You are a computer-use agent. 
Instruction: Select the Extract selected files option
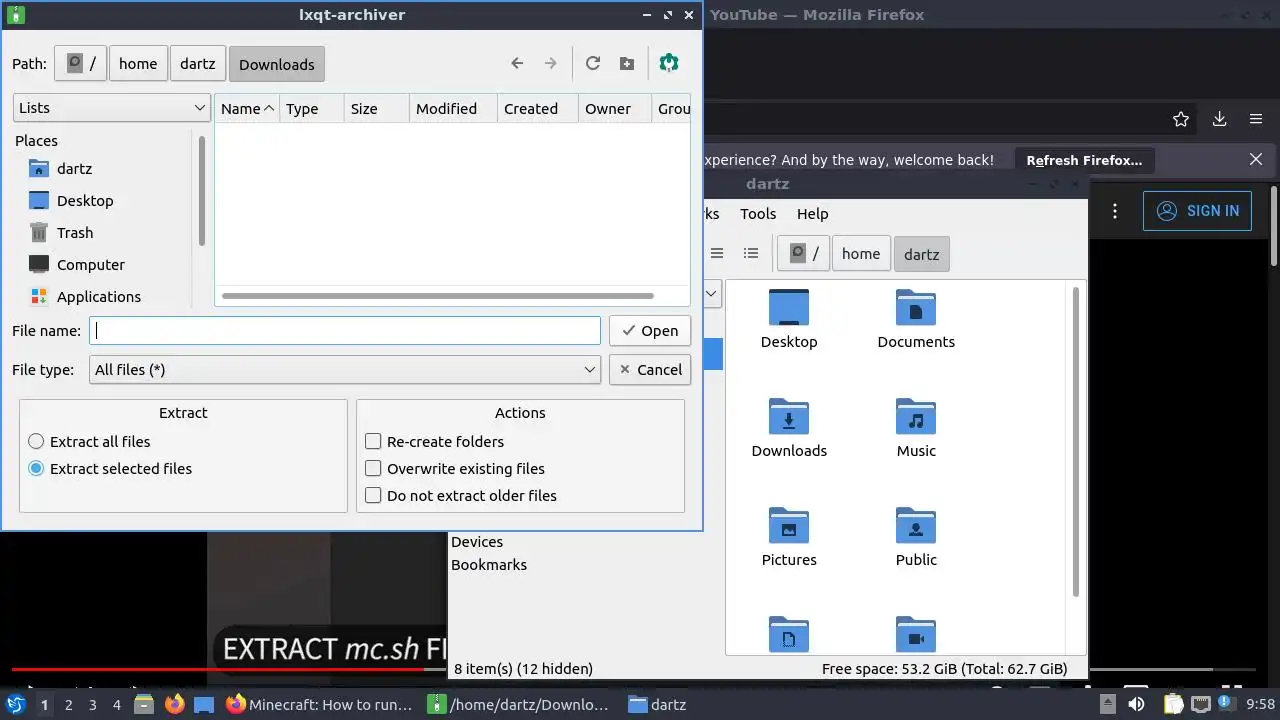pyautogui.click(x=110, y=468)
